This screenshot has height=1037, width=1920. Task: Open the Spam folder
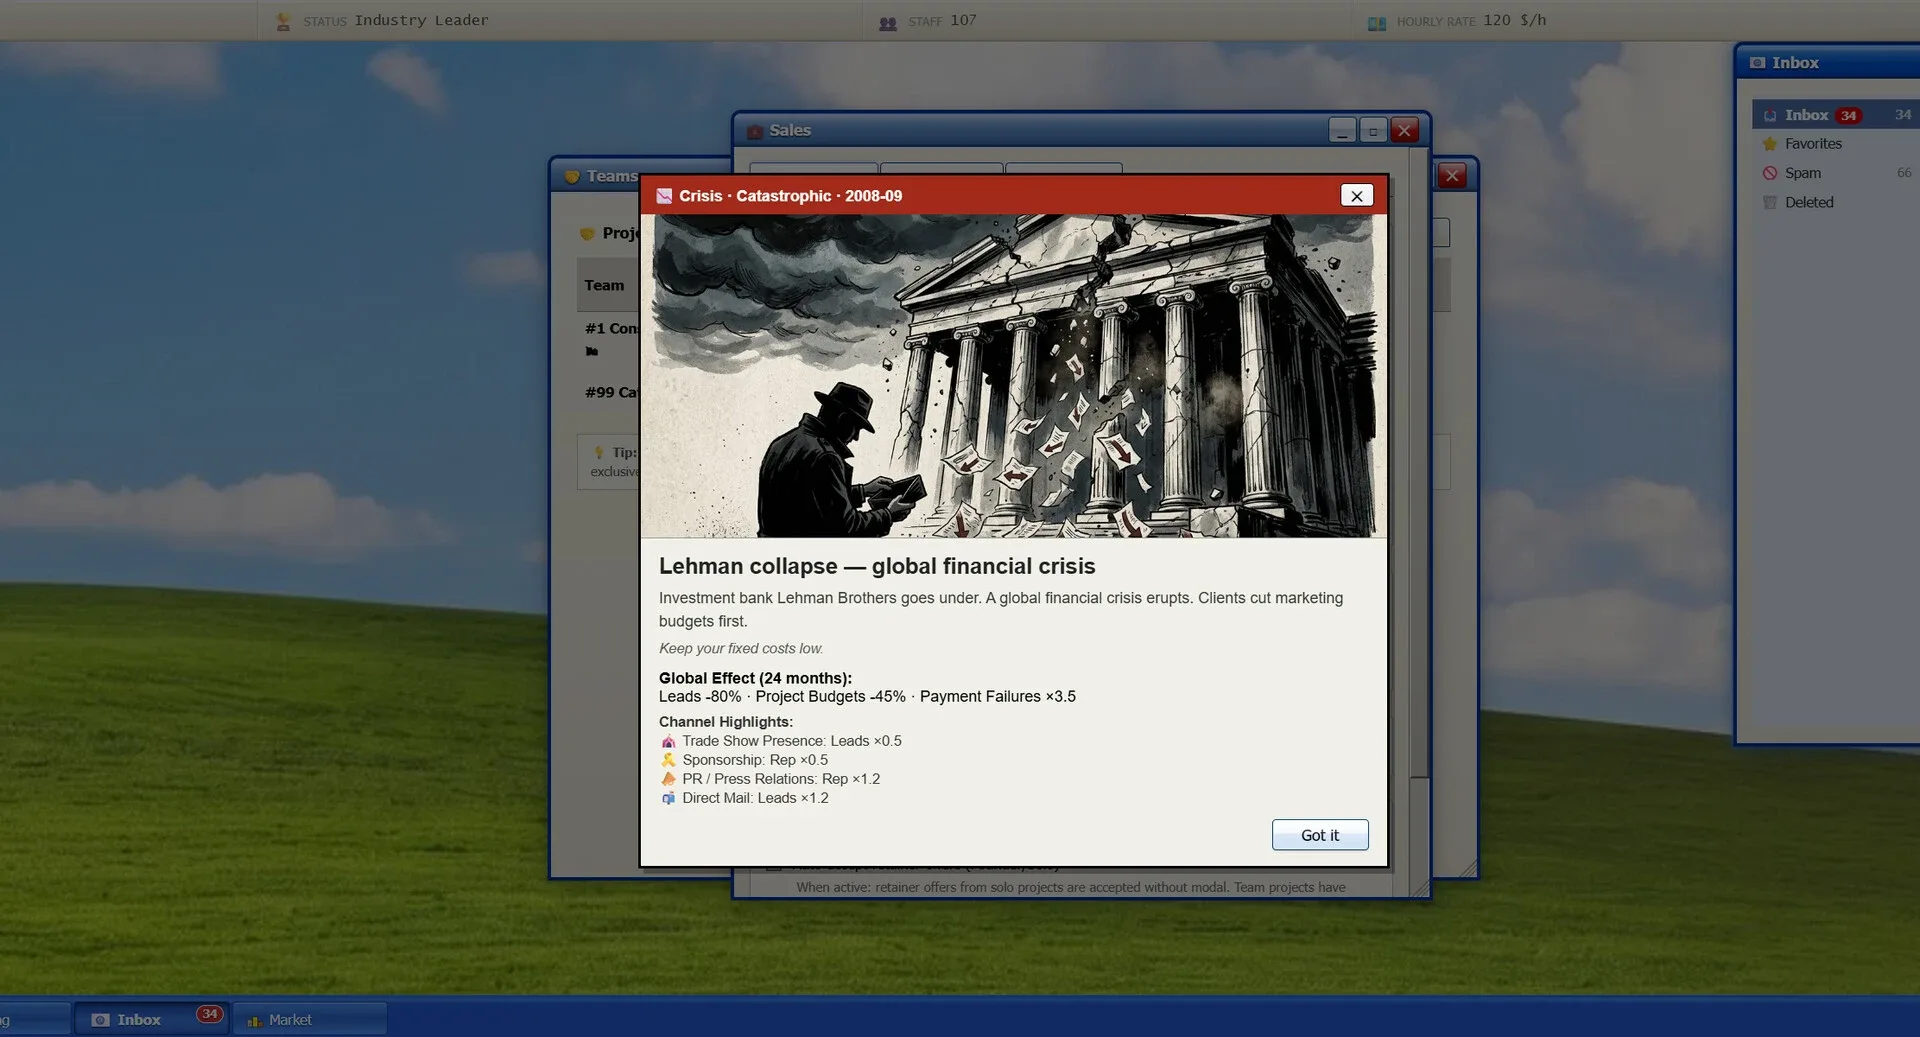coord(1836,173)
